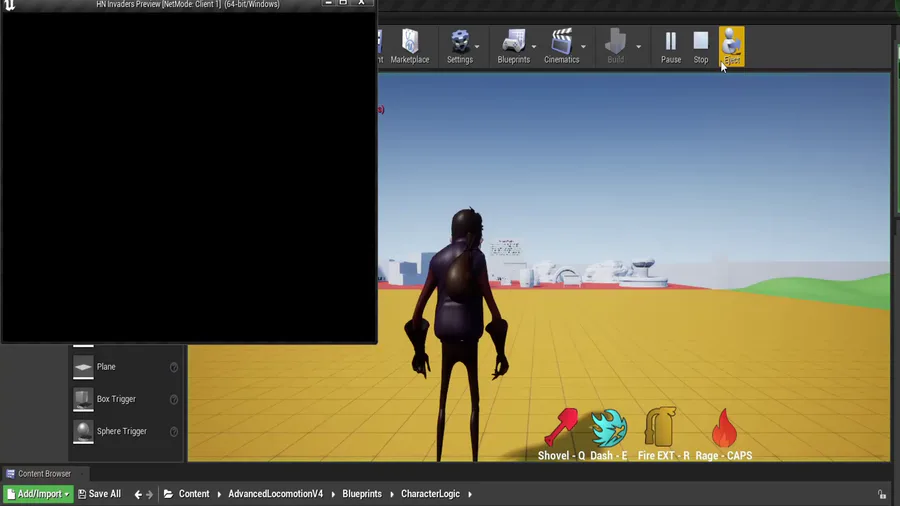
Task: Navigate to AdvancedLocomotionV4 breadcrumb folder
Action: click(x=276, y=494)
